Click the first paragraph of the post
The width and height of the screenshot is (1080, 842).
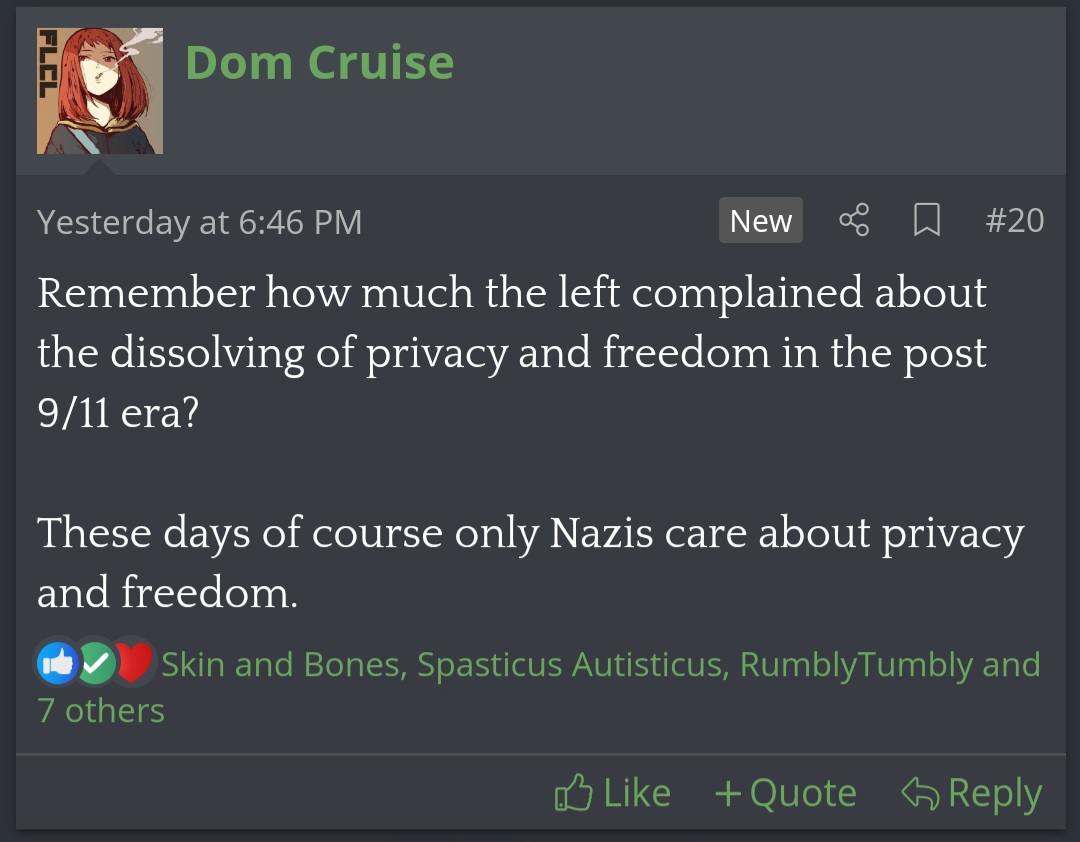point(510,322)
